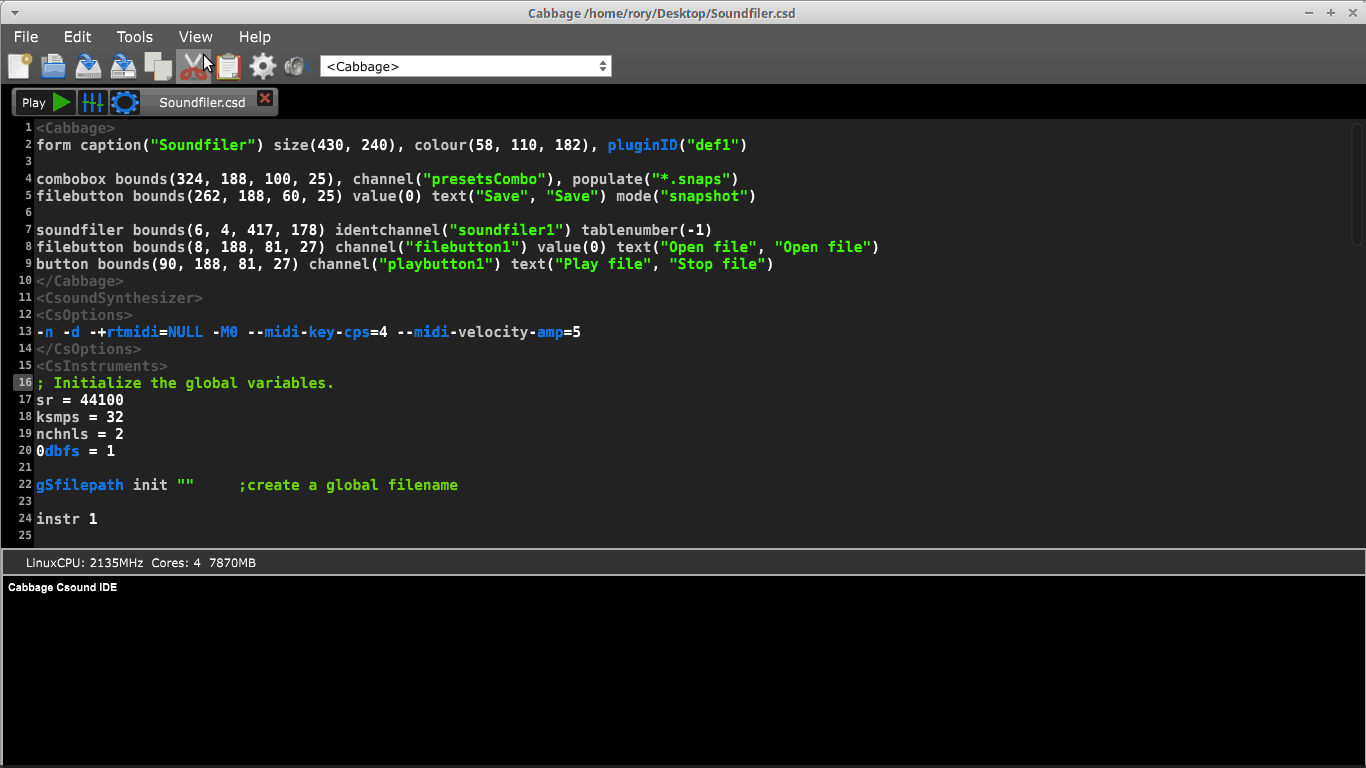This screenshot has height=768, width=1366.
Task: Toggle audio with the speaker icon
Action: (295, 66)
